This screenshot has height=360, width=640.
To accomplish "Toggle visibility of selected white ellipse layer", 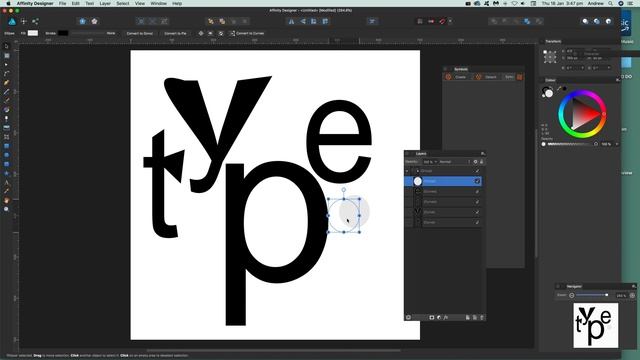I will point(477,181).
